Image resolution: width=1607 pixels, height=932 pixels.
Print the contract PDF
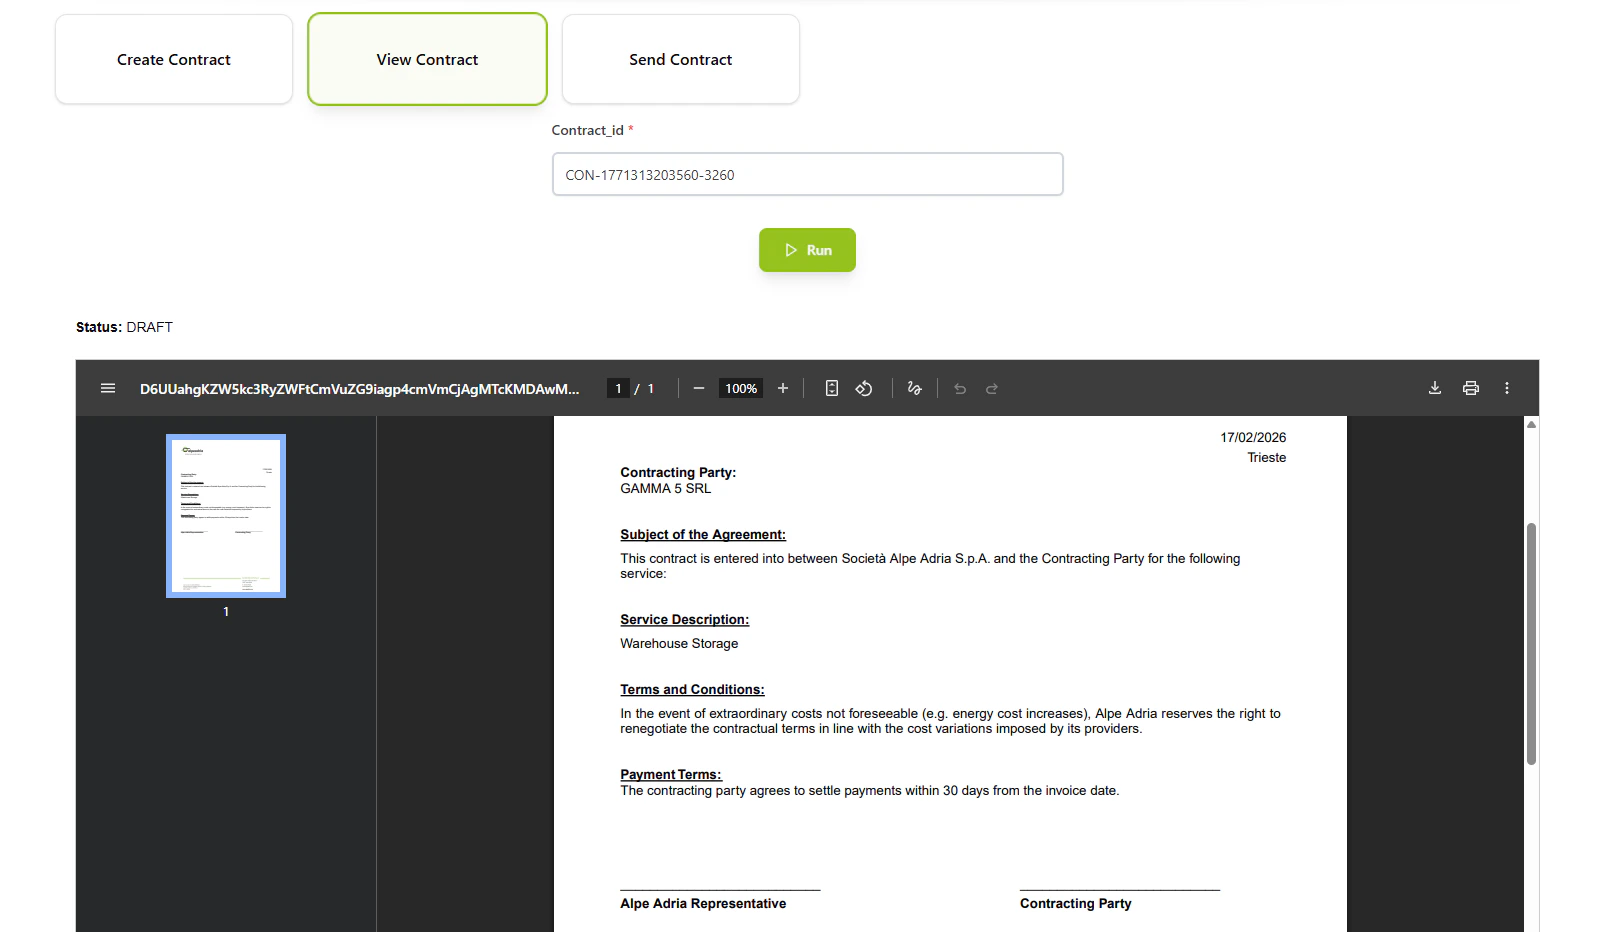click(x=1471, y=388)
